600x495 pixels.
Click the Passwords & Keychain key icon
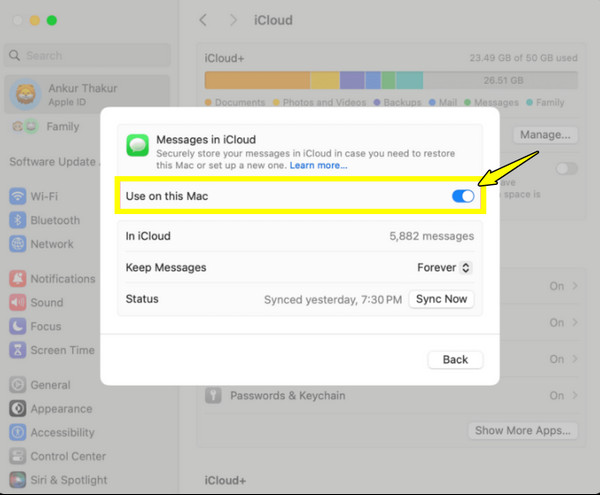coord(213,395)
